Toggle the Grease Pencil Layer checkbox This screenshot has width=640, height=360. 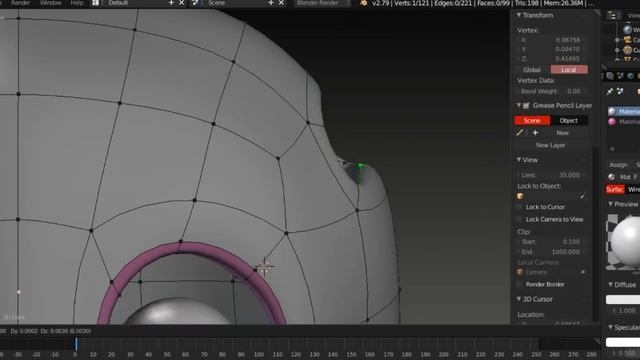click(526, 106)
